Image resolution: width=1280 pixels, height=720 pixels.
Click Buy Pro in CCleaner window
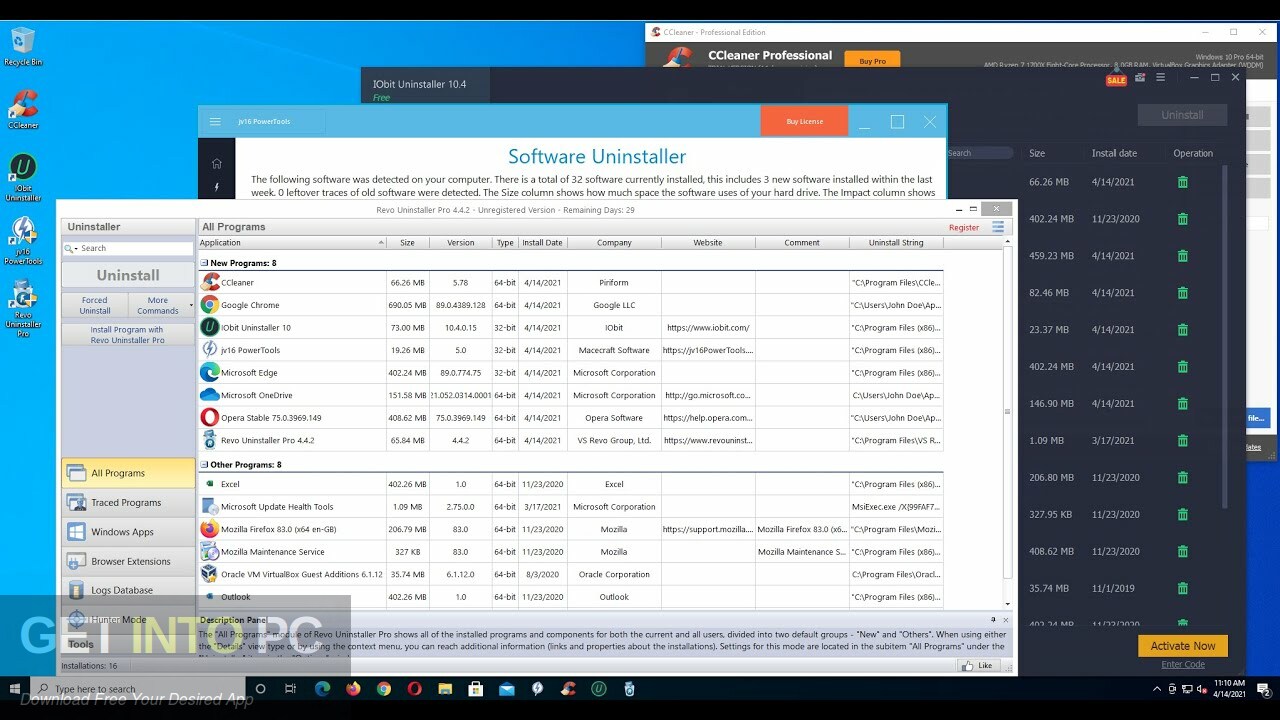coord(872,60)
